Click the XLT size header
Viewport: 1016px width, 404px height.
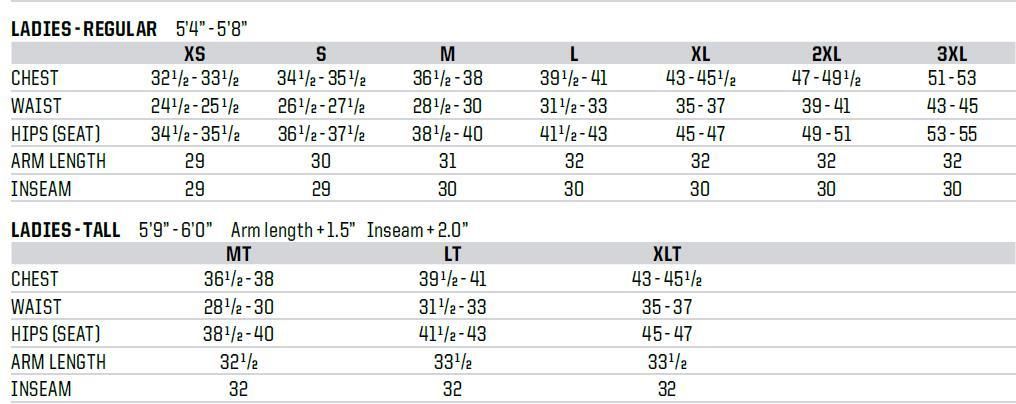coord(667,254)
